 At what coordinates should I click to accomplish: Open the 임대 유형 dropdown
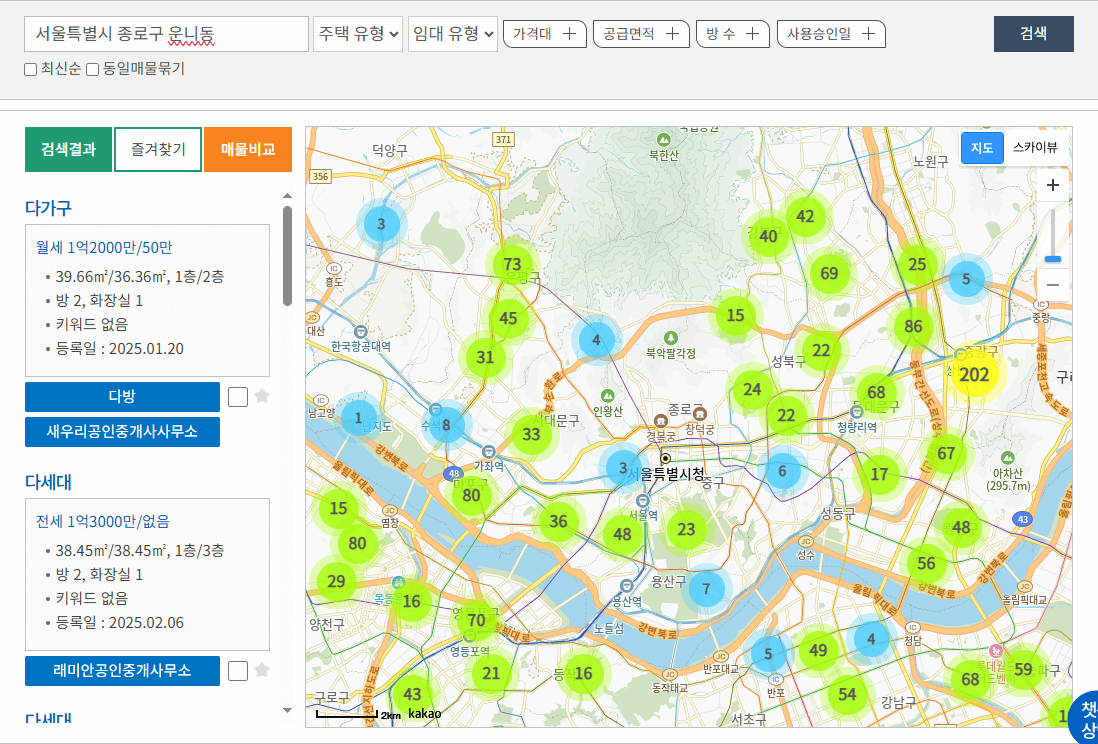tap(453, 34)
